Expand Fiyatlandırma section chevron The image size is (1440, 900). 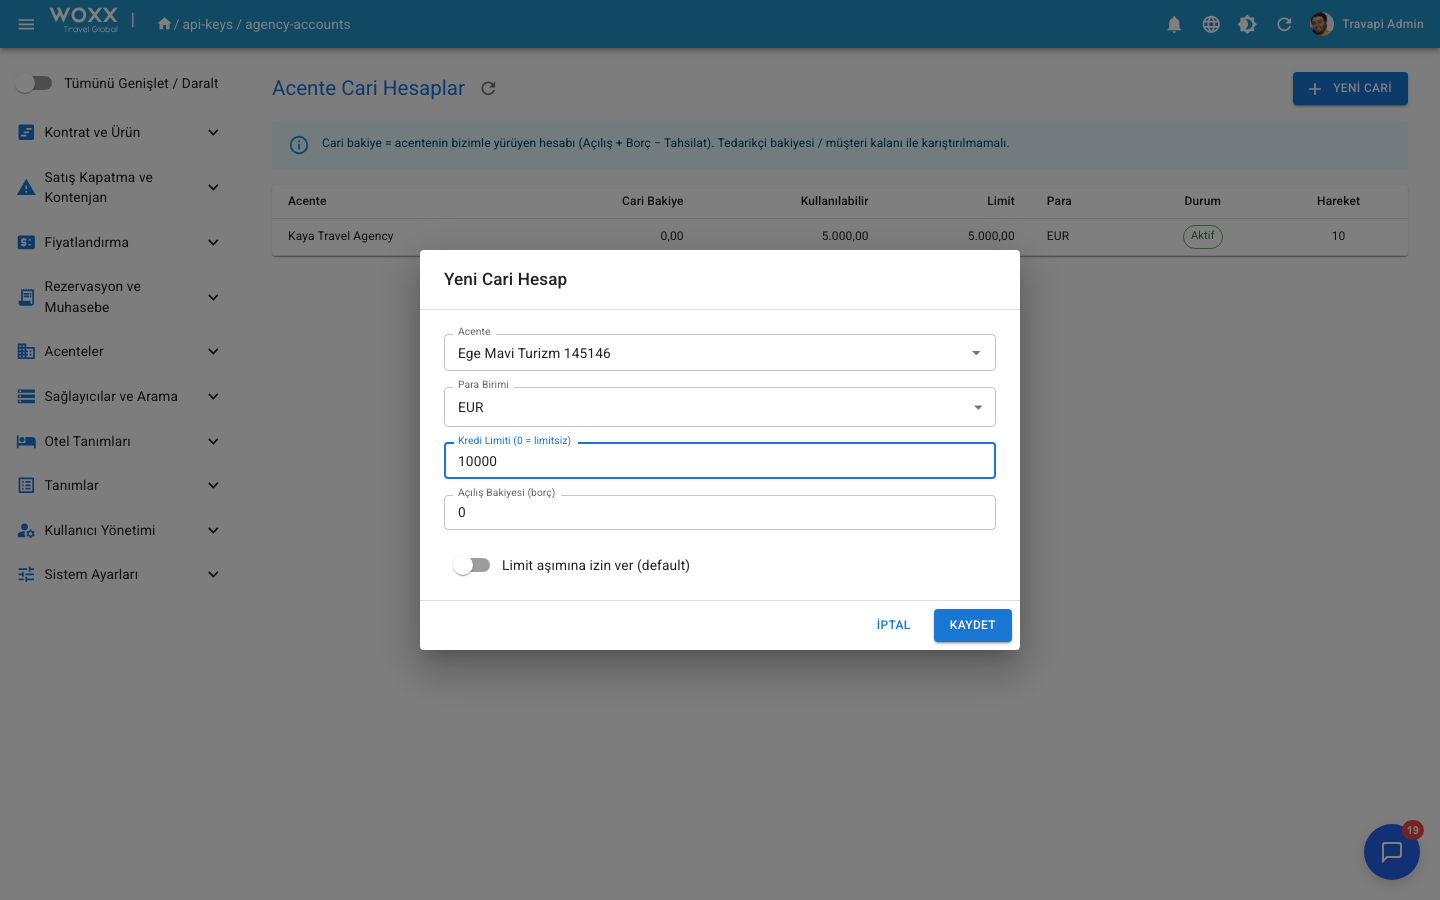(213, 242)
